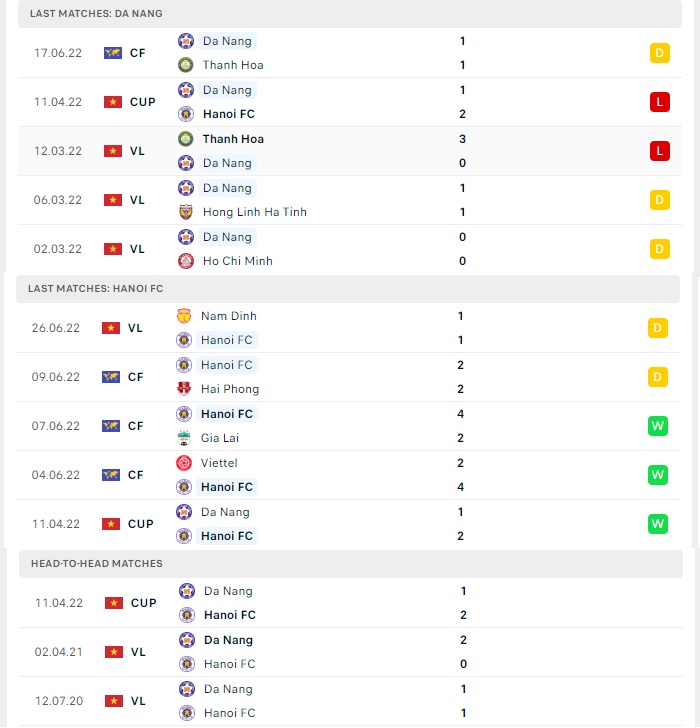Select the Last Matches: Da Nang header
Screen dimensions: 700x728
(x=350, y=13)
